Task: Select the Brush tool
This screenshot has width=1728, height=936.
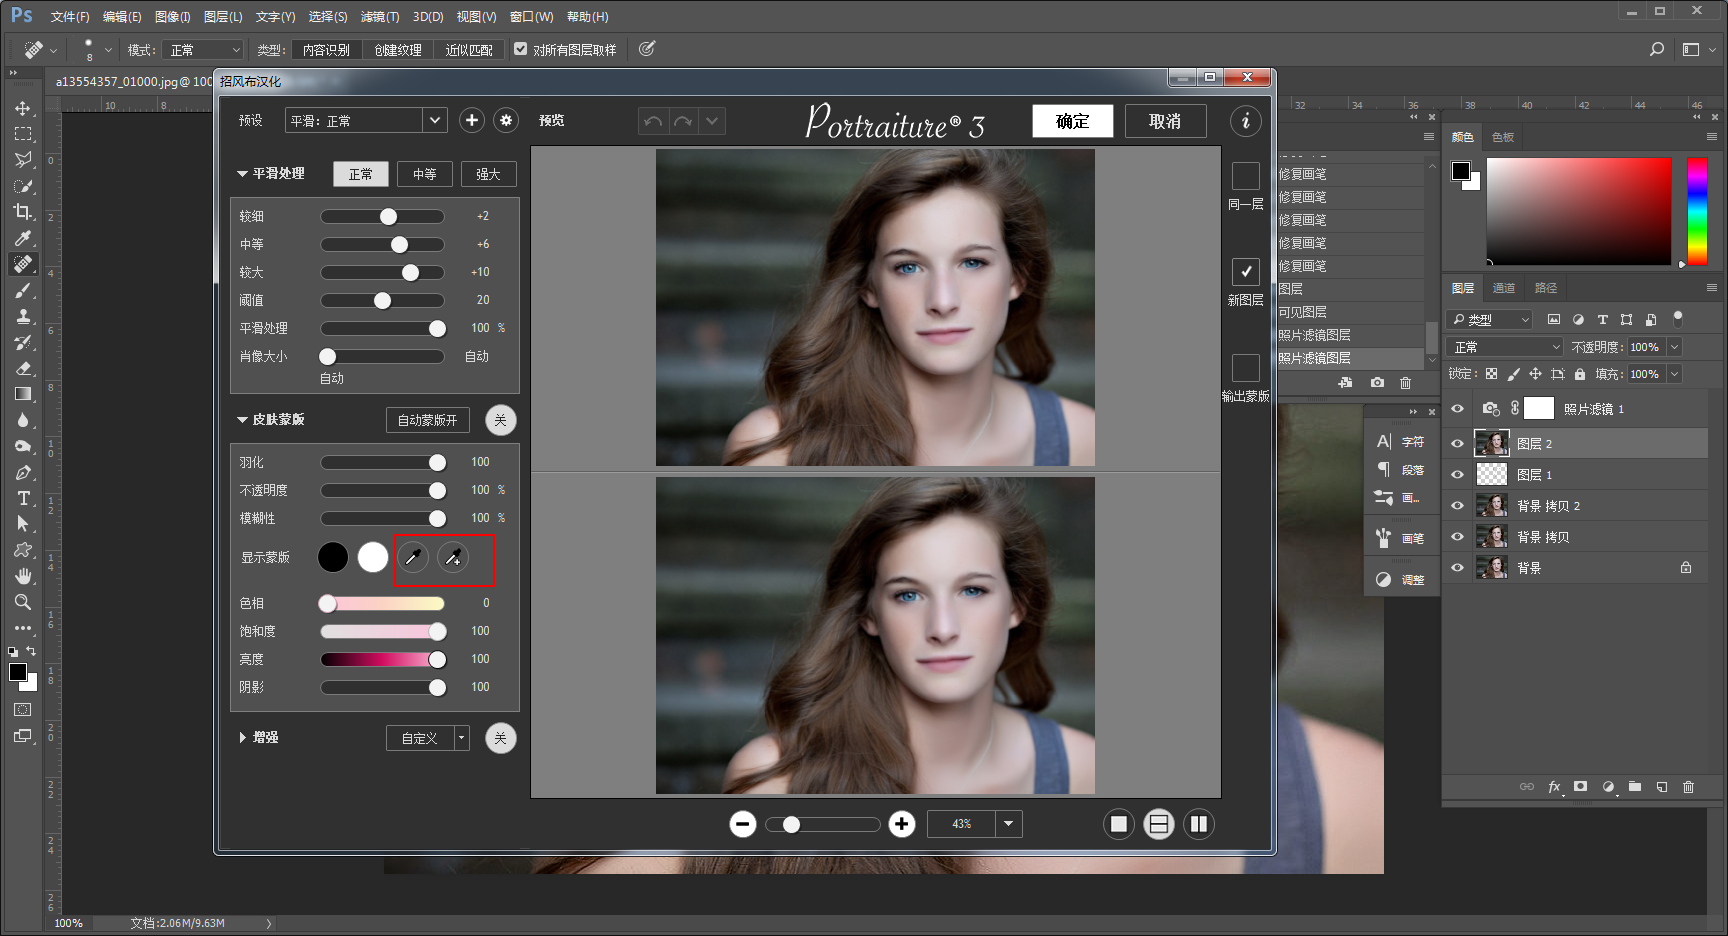Action: click(23, 290)
